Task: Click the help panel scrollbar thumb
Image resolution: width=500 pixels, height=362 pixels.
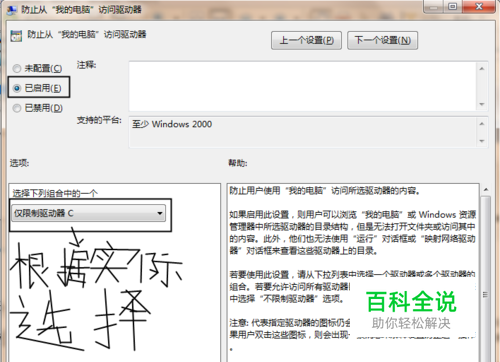Action: pos(486,278)
